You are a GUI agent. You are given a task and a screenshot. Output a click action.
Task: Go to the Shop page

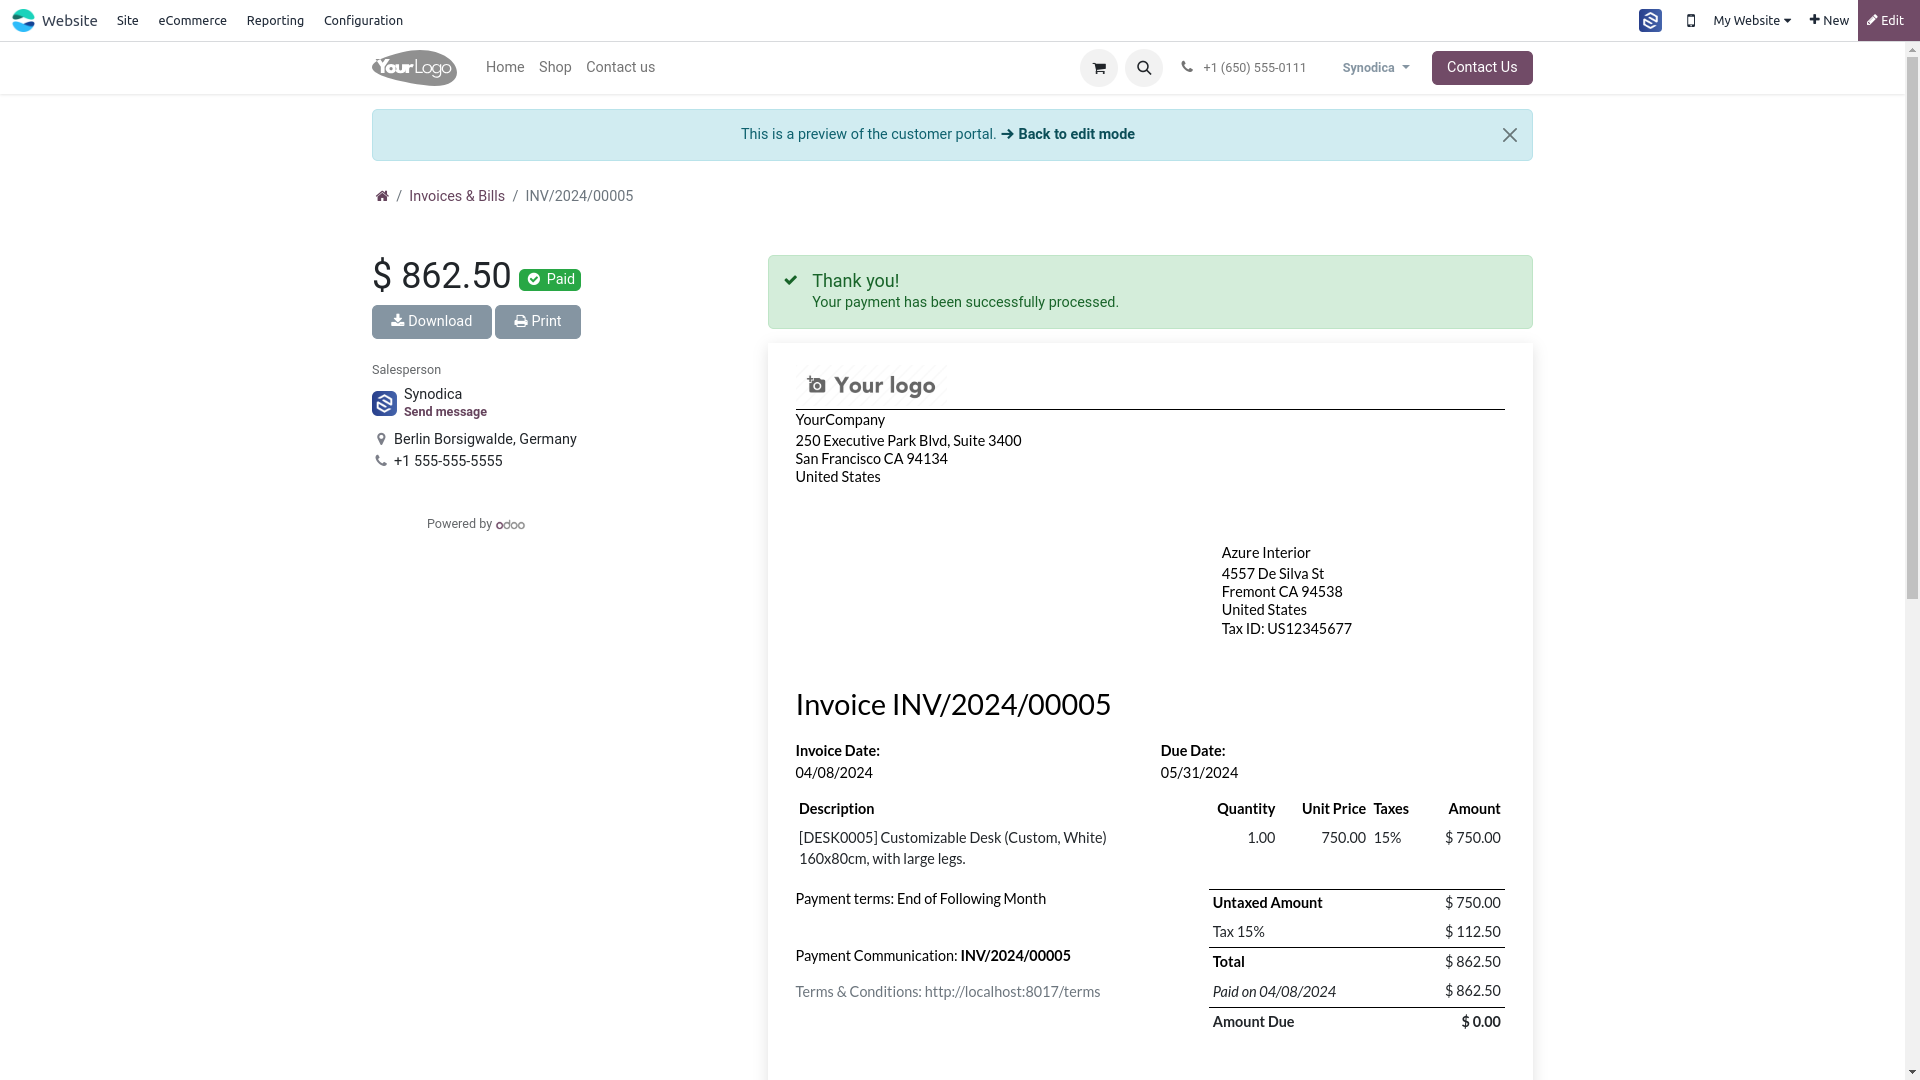[x=555, y=67]
